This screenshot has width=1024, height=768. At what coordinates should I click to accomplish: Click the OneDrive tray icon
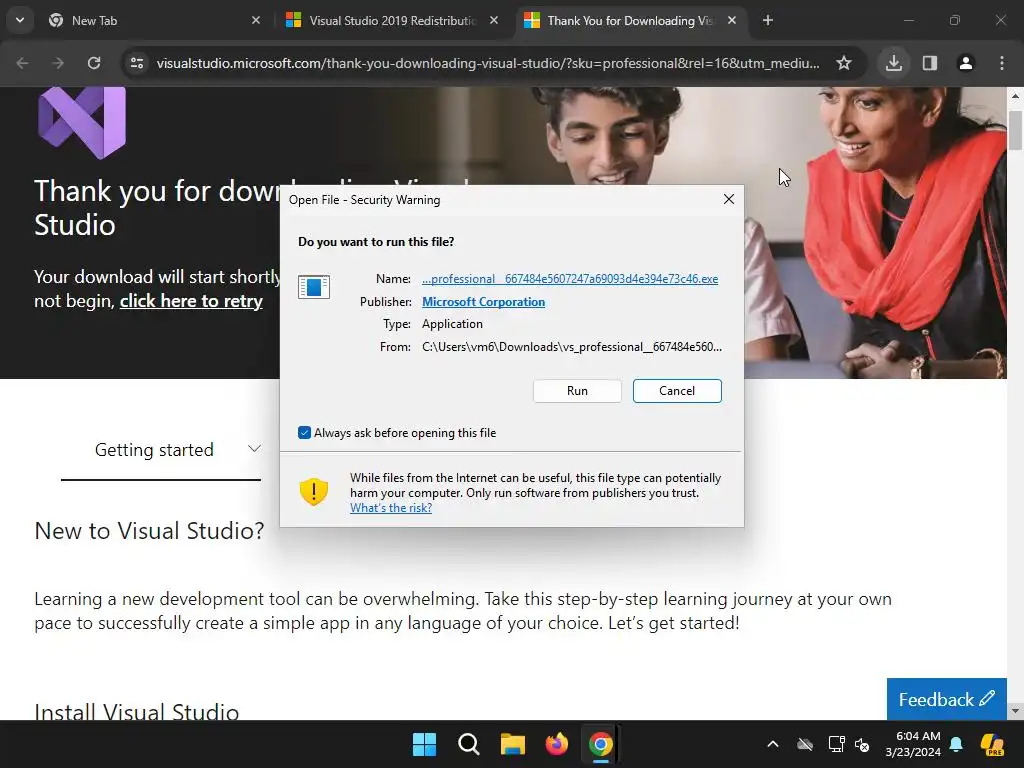point(805,744)
